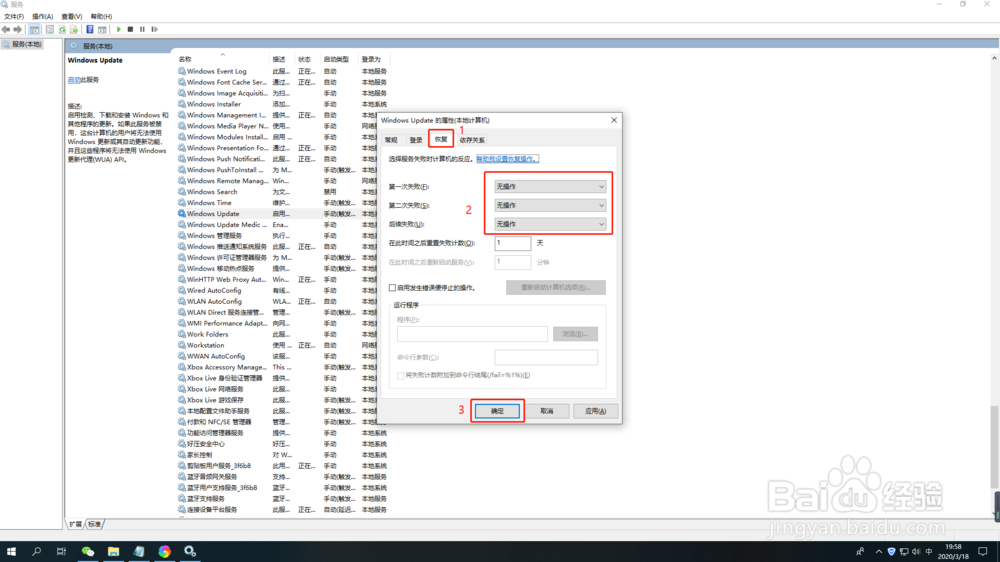Open the notepad-like taskbar app icon
Screen dimensions: 1000x562
pyautogui.click(x=139, y=551)
